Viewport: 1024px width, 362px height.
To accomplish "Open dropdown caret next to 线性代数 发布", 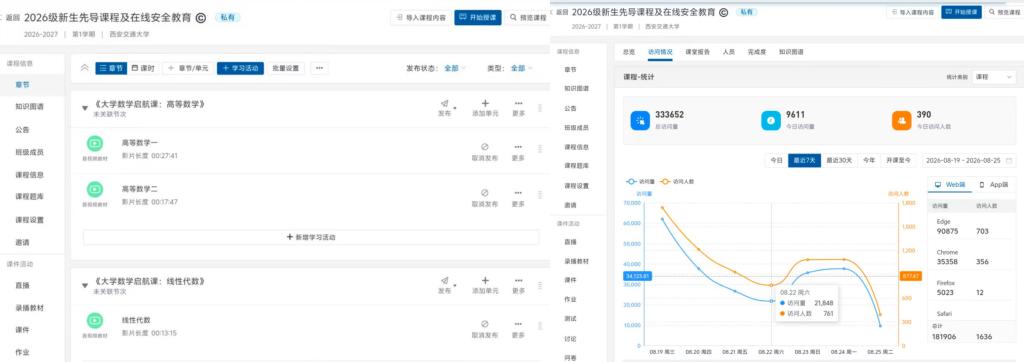I will tap(455, 285).
